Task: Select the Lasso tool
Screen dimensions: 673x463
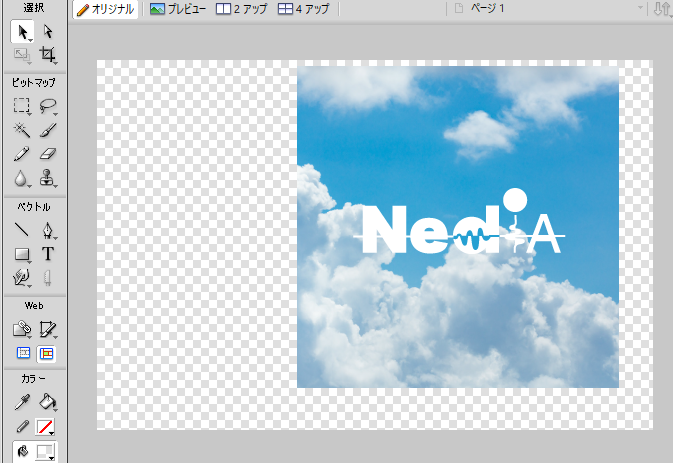Action: [x=47, y=106]
